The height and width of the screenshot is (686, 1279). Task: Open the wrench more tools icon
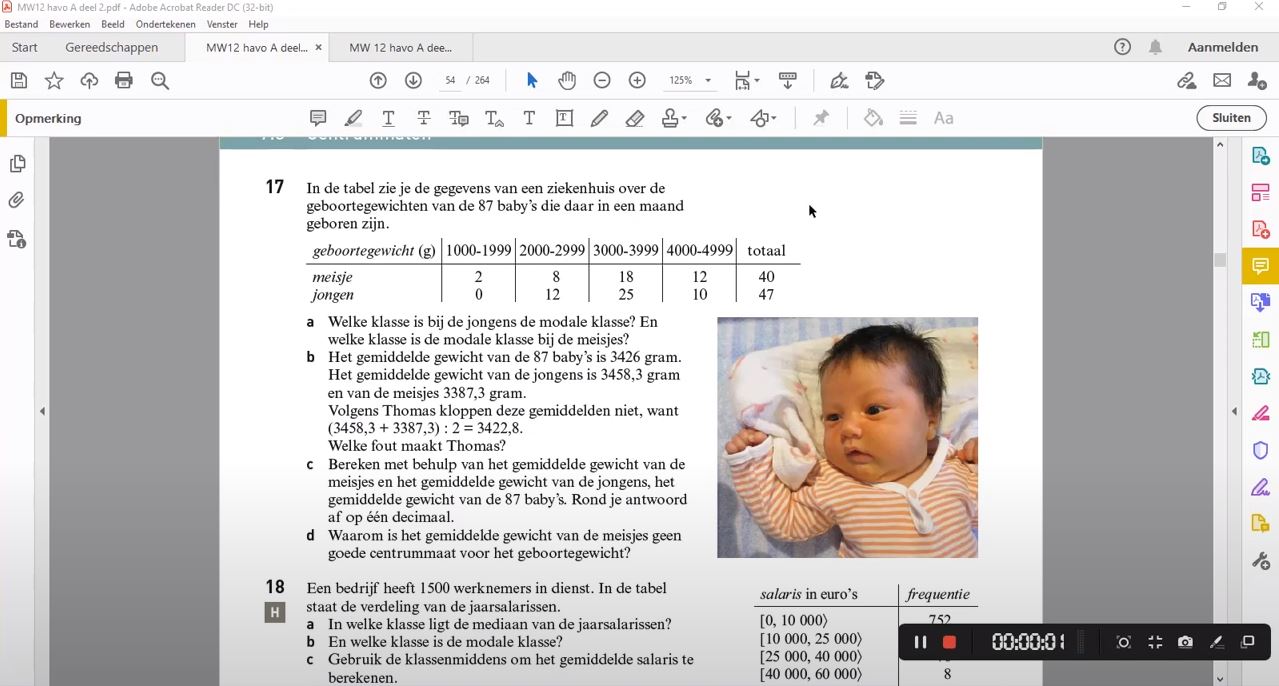pyautogui.click(x=1260, y=561)
